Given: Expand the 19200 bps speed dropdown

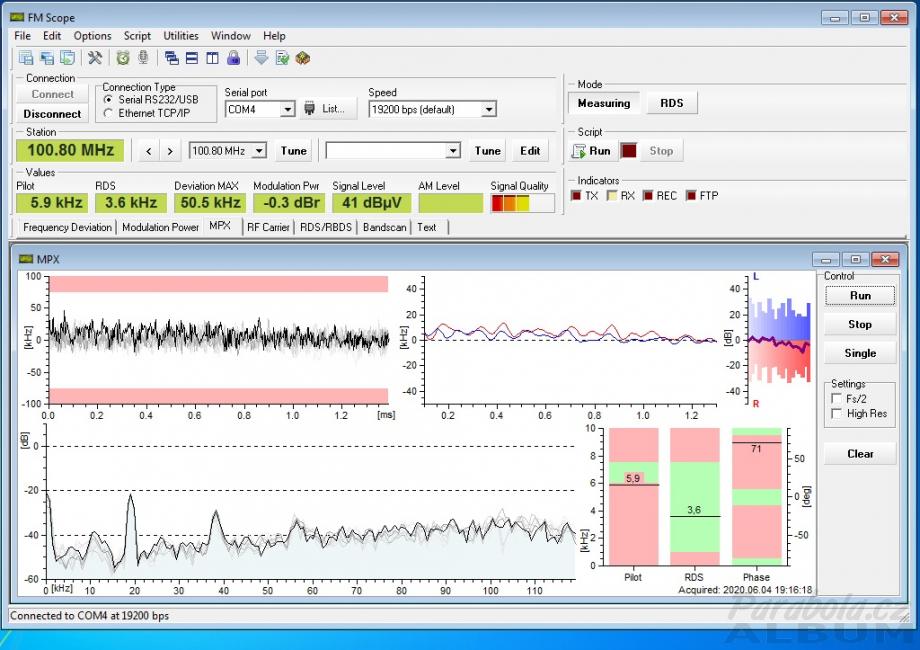Looking at the screenshot, I should click(x=488, y=109).
